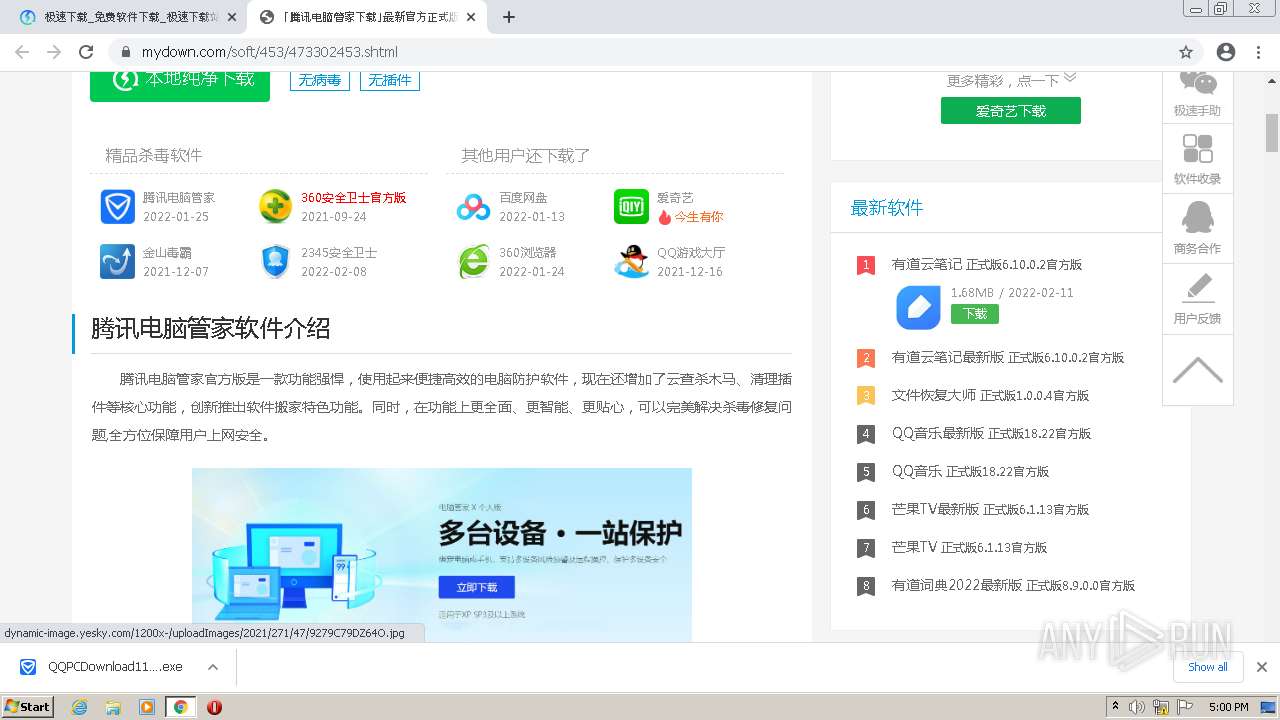
Task: Close the 腾讯电脑管家下载 tab
Action: pos(471,17)
